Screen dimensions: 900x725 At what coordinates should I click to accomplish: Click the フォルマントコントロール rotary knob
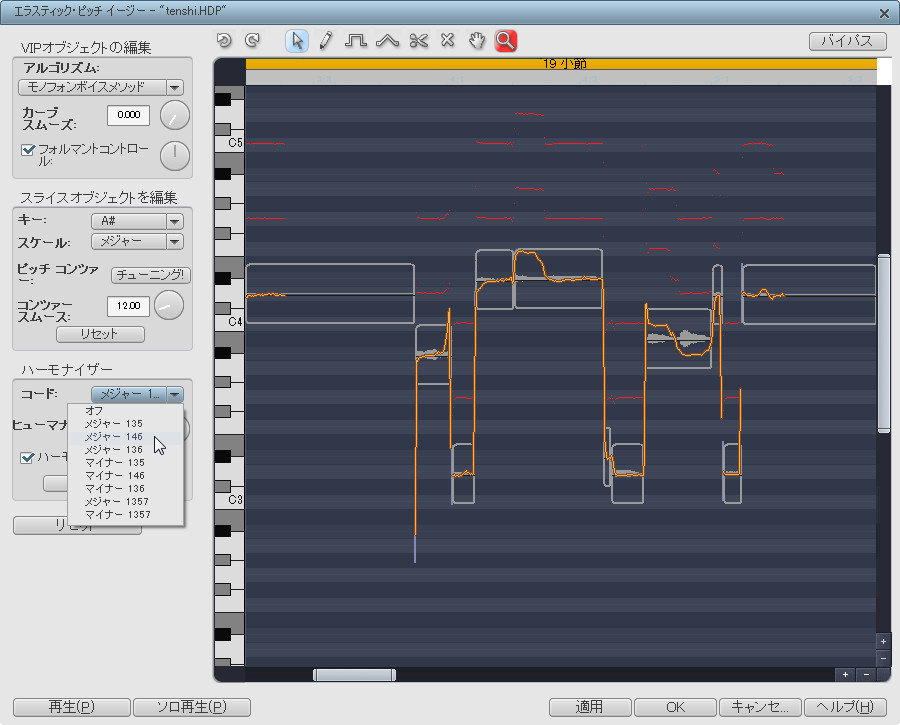(174, 156)
